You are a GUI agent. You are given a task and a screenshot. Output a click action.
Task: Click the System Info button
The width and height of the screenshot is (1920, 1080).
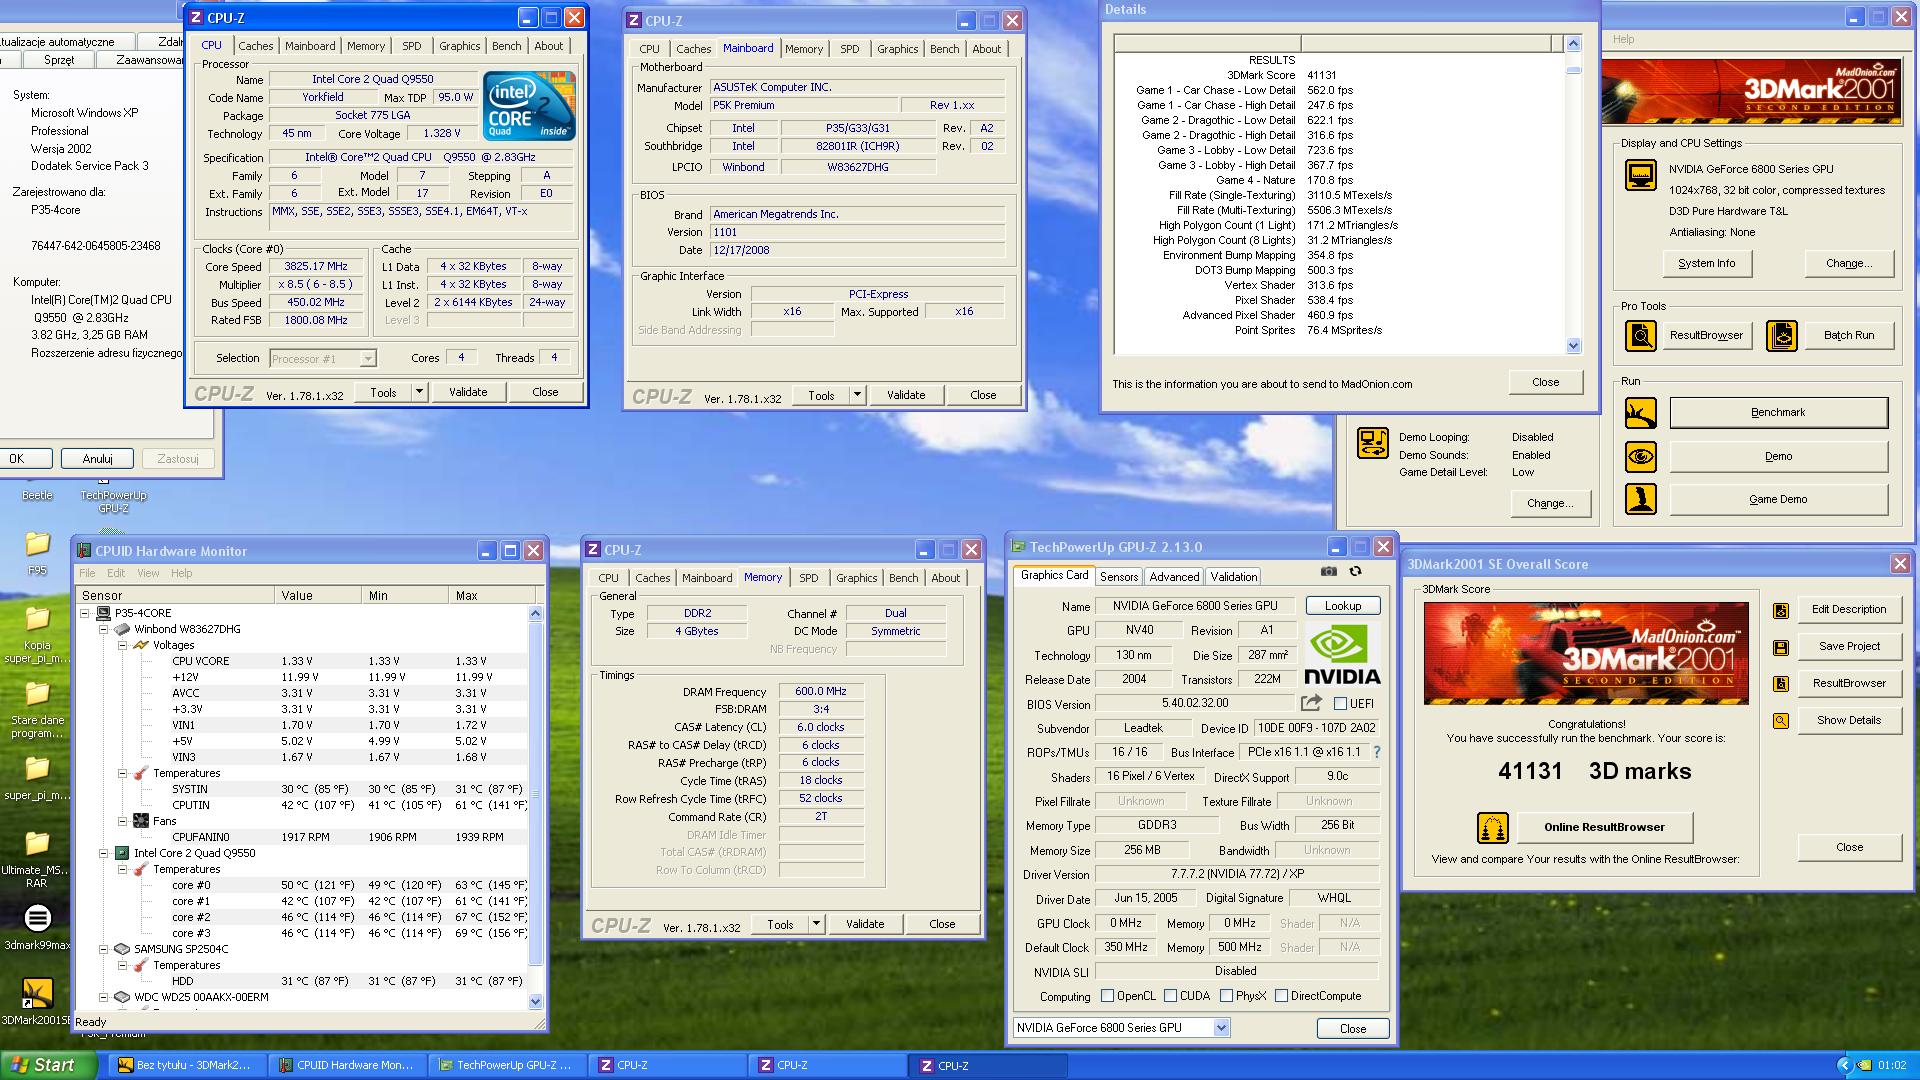click(x=1706, y=264)
